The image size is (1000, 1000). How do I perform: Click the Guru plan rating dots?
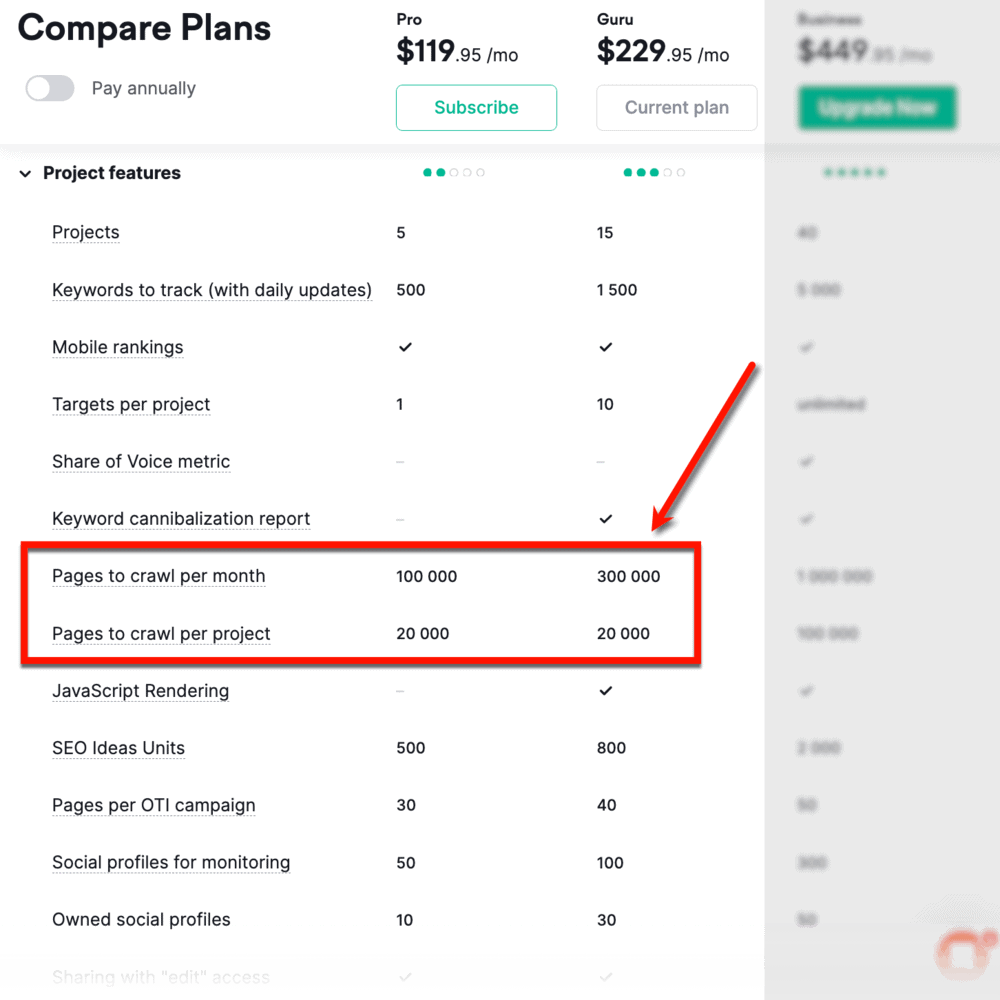pos(654,172)
